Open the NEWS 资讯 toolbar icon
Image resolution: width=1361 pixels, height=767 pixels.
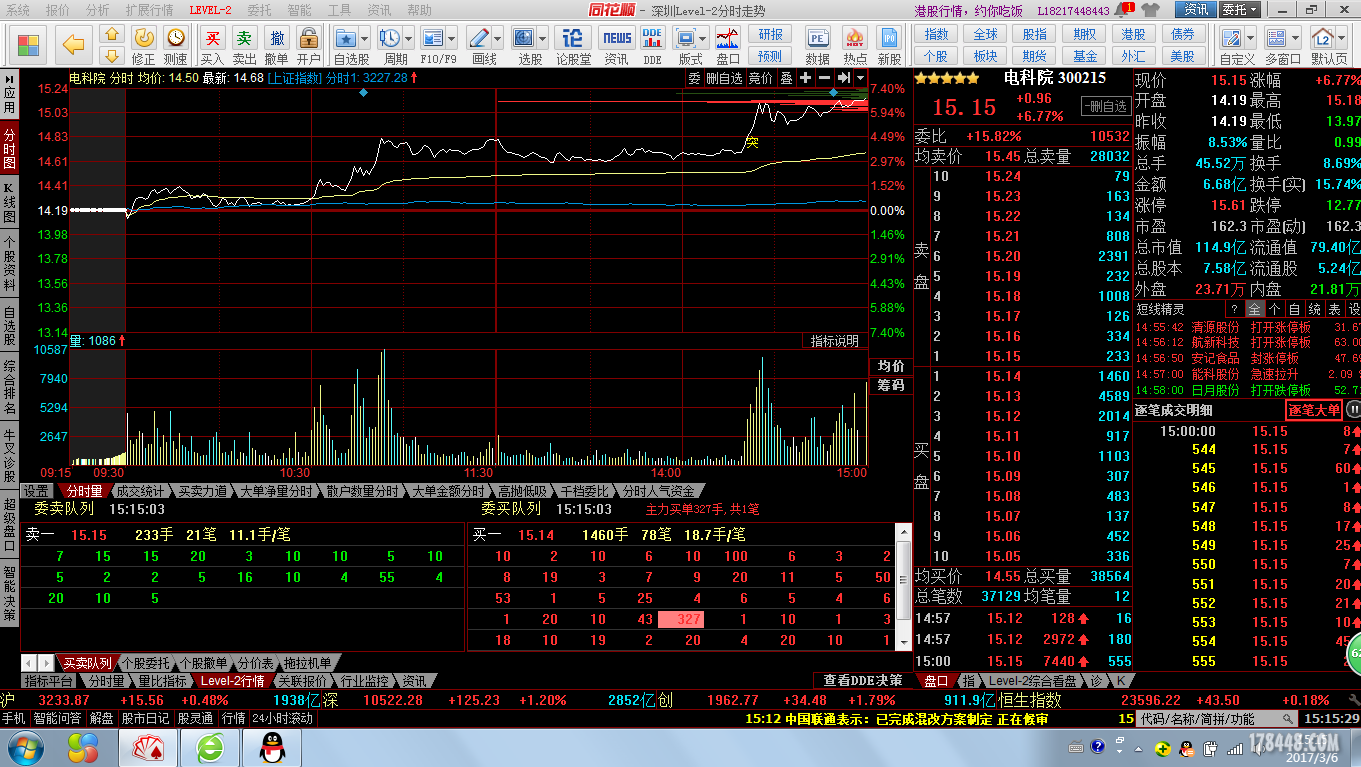(x=617, y=45)
